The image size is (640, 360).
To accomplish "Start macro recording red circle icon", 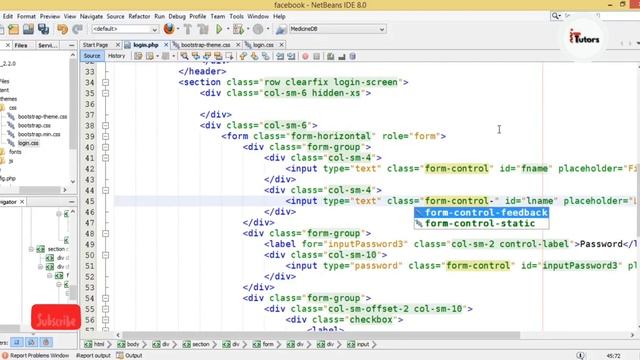I will (x=305, y=56).
